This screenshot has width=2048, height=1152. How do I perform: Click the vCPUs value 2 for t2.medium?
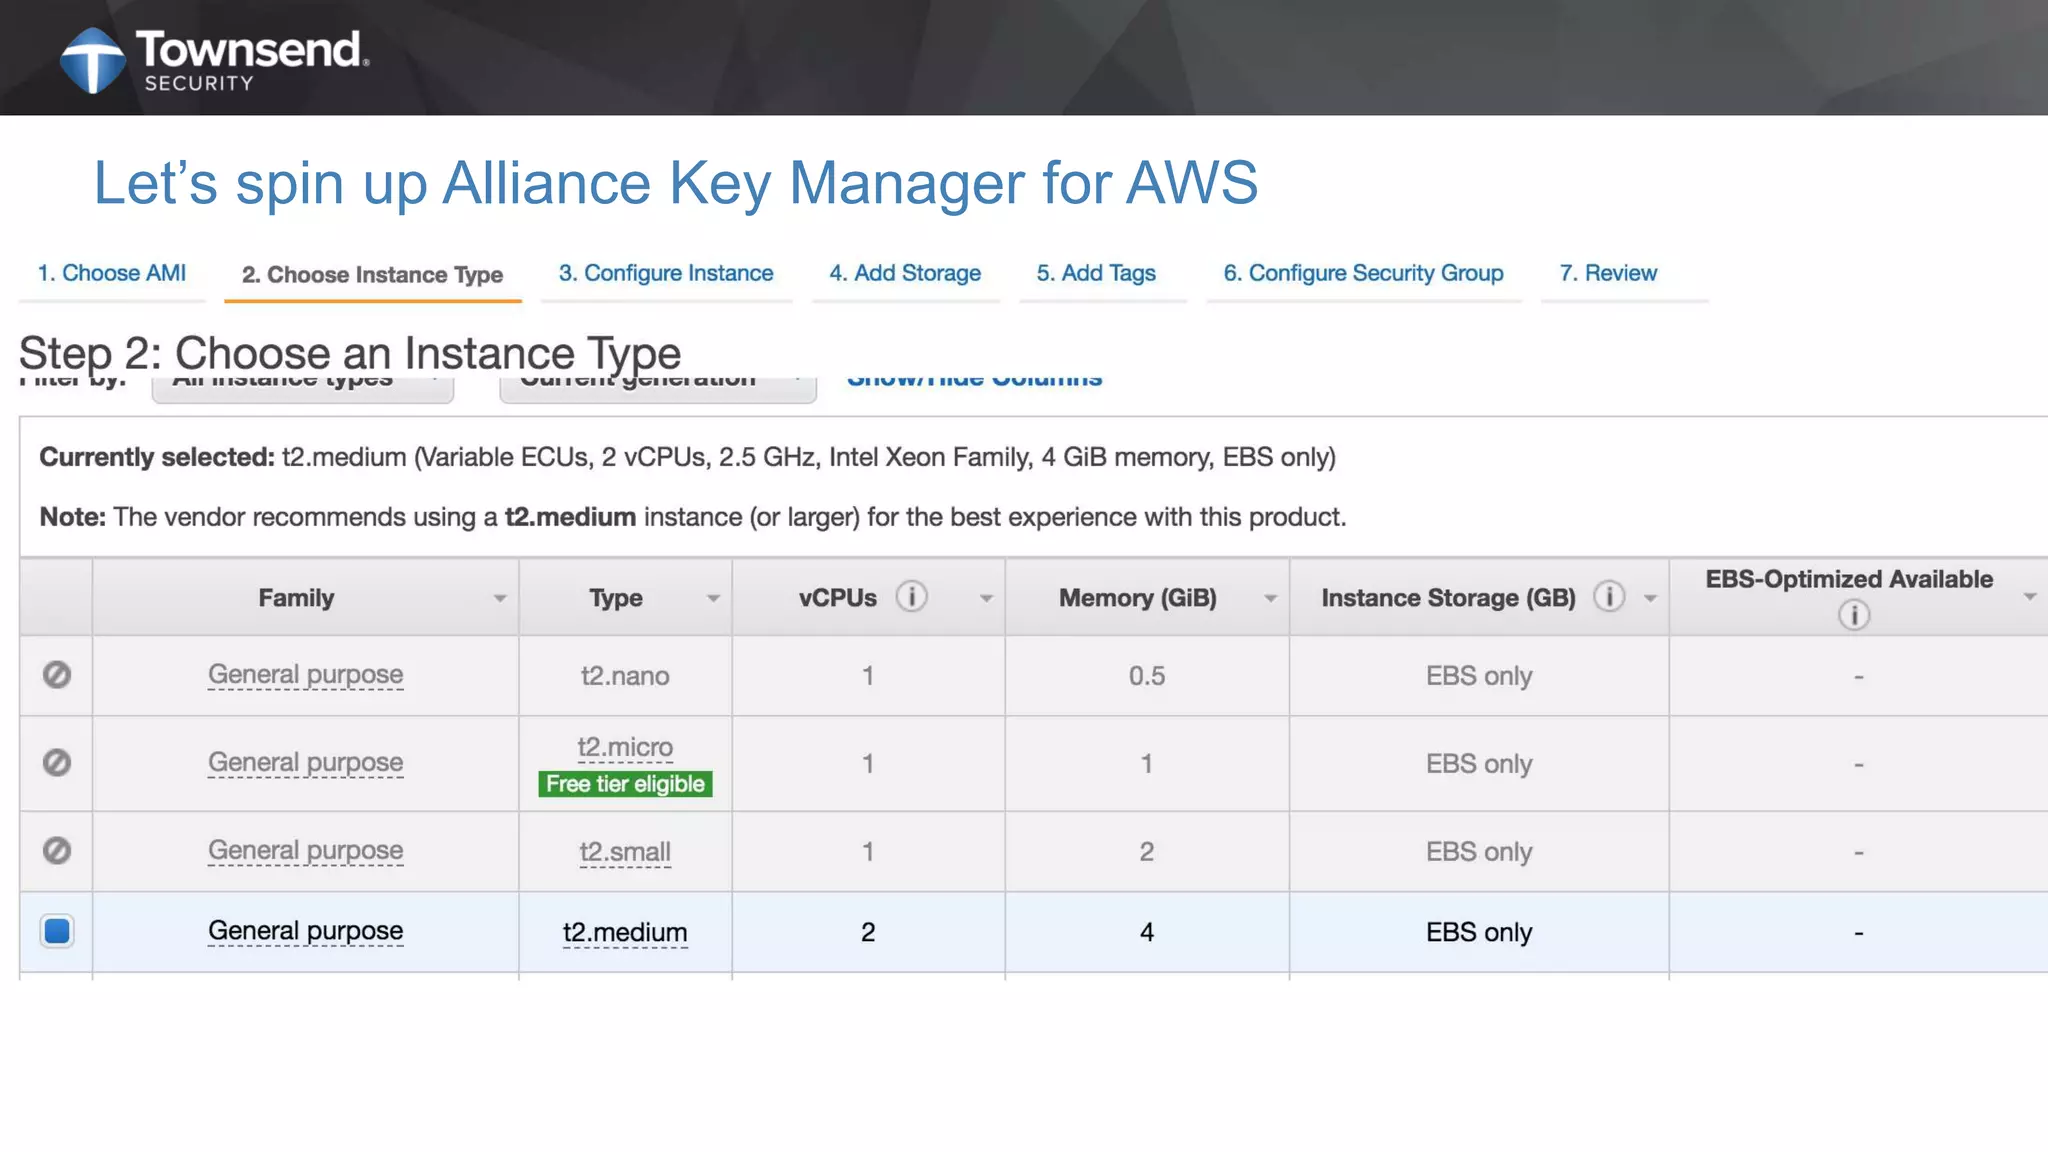868,932
